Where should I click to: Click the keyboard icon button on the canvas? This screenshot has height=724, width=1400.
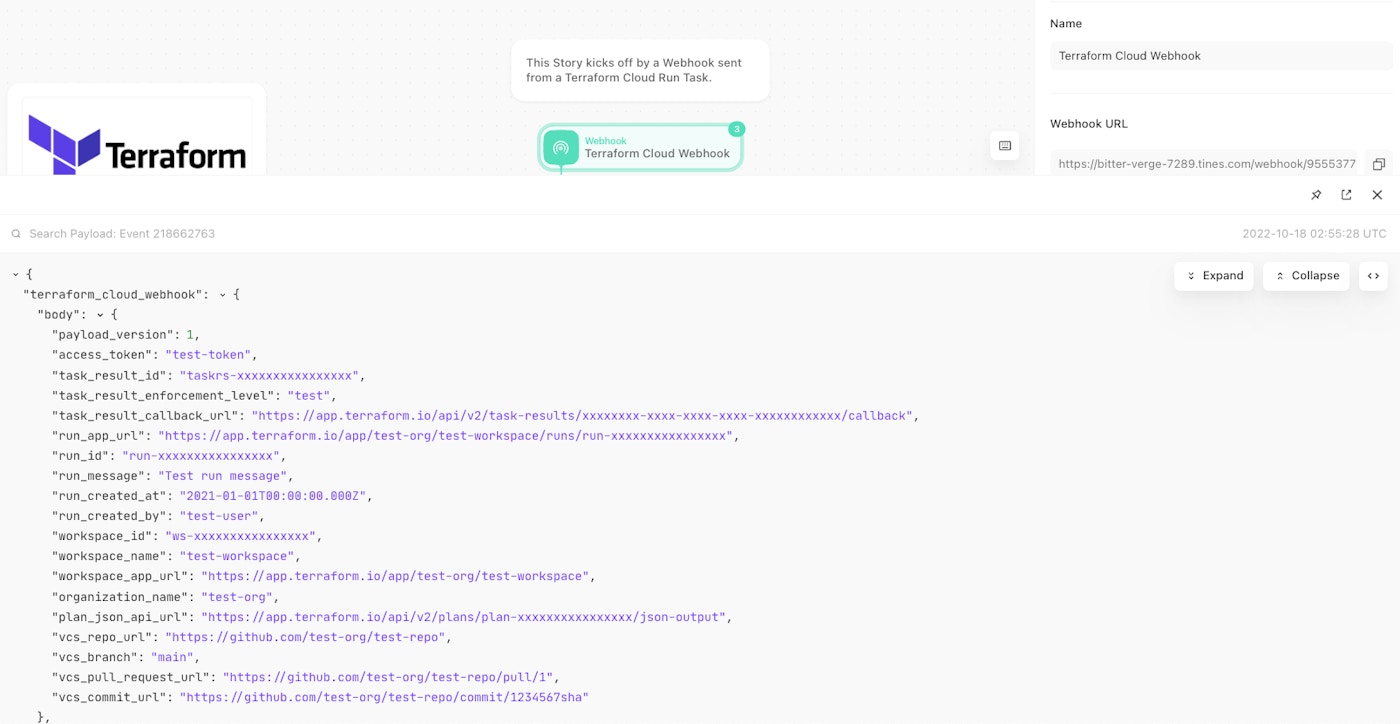(x=1005, y=146)
